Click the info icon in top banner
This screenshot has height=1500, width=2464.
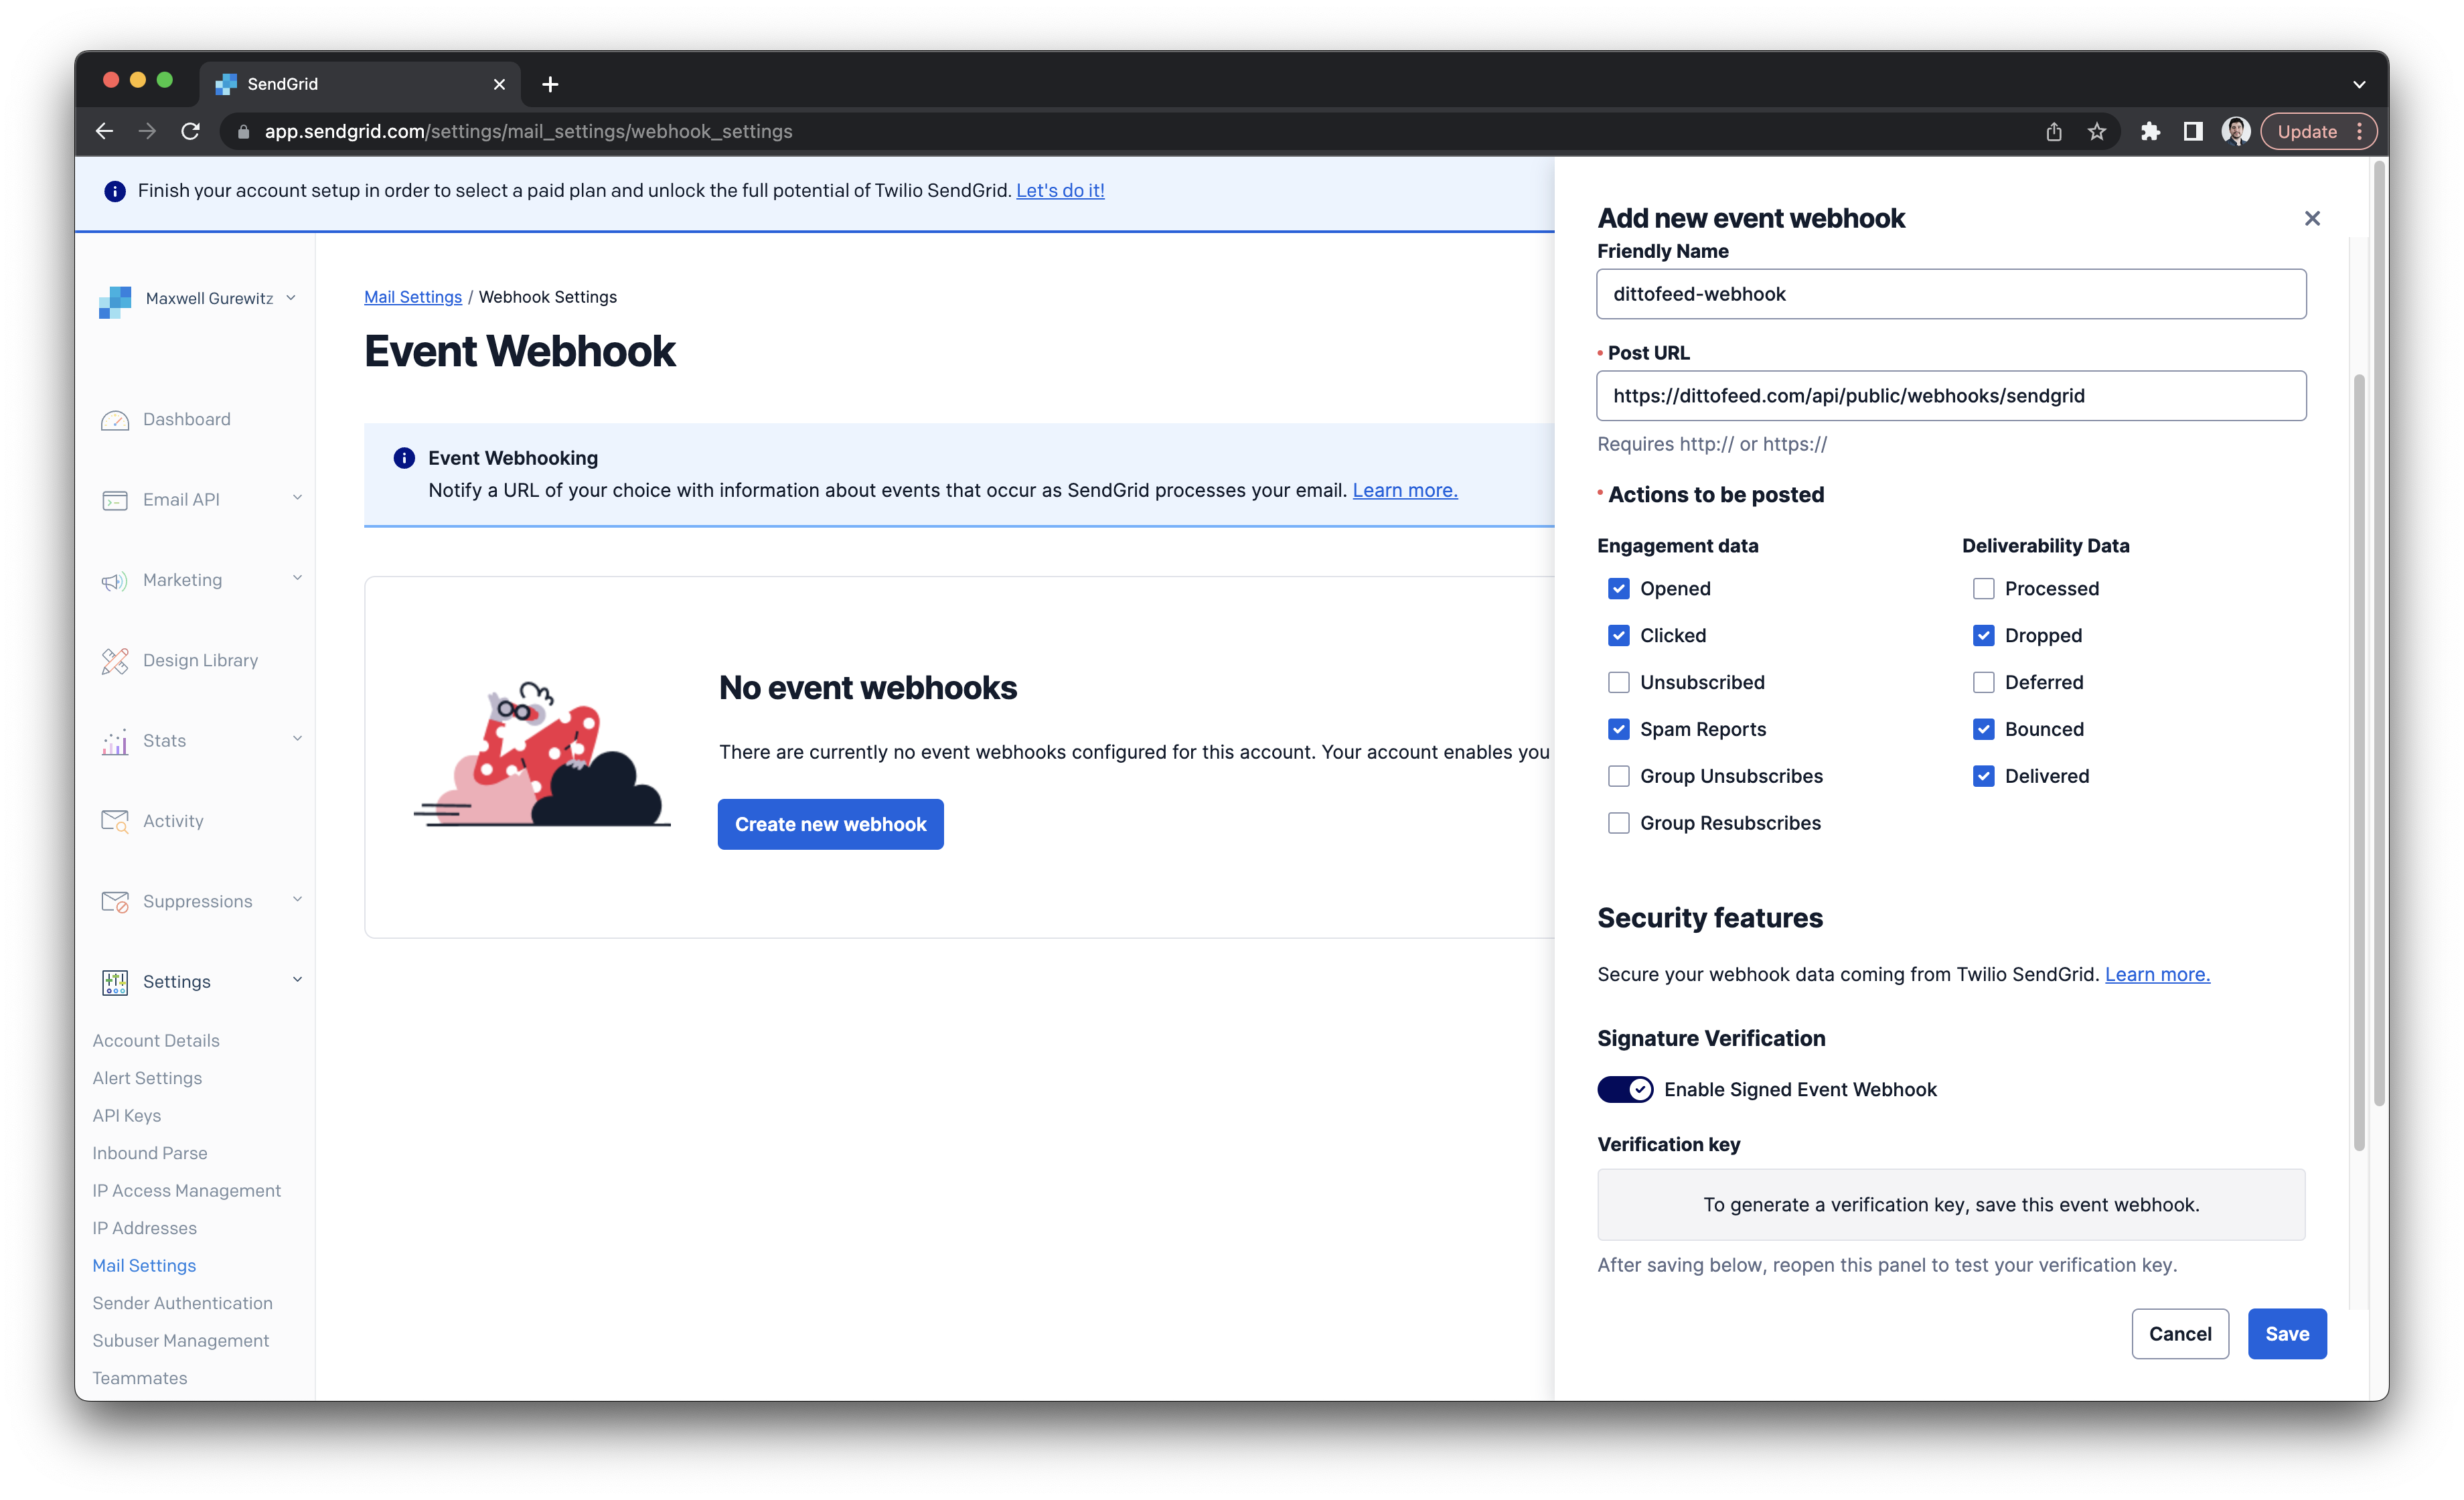point(115,191)
